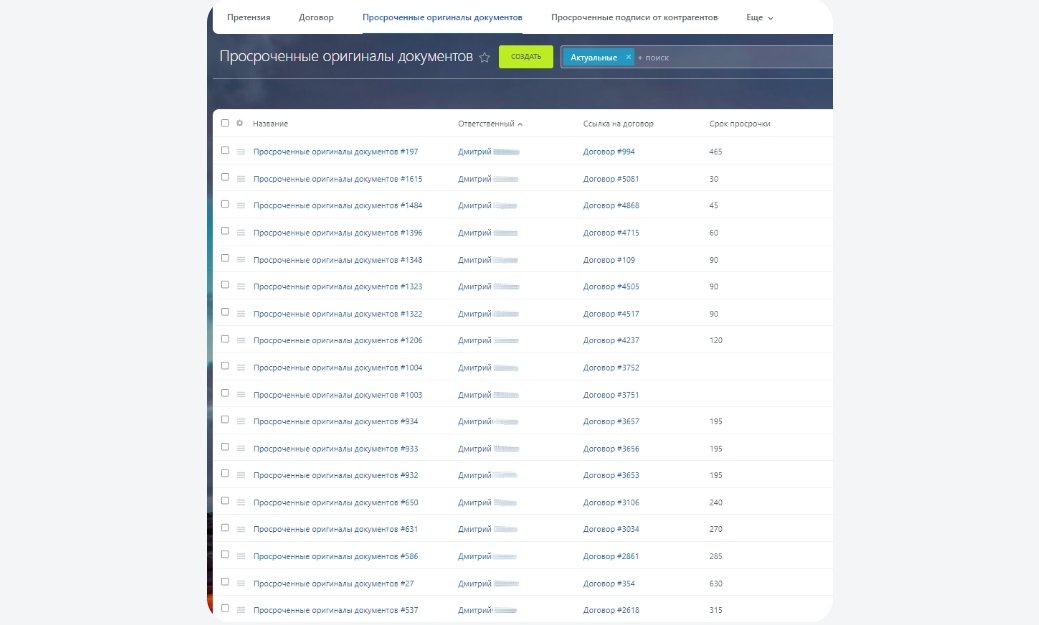The image size is (1039, 625).
Task: Check the box for document #1396
Action: pos(225,231)
